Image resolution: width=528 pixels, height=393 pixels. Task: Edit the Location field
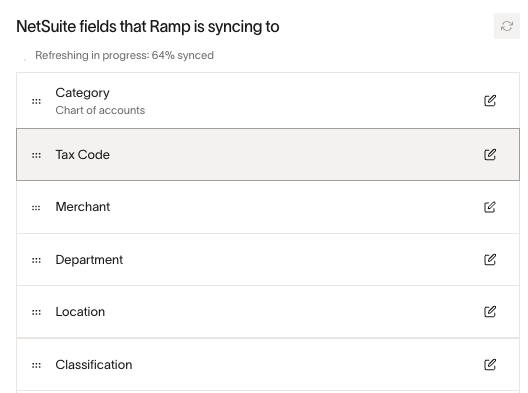(x=490, y=312)
